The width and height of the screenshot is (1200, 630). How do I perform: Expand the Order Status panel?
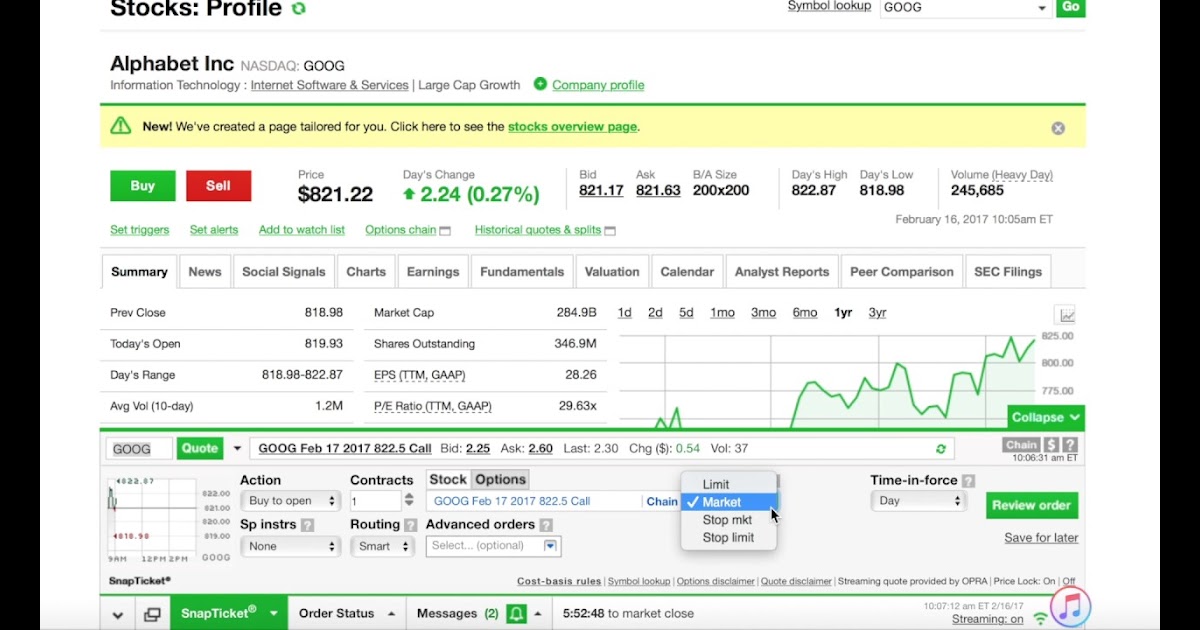(345, 614)
